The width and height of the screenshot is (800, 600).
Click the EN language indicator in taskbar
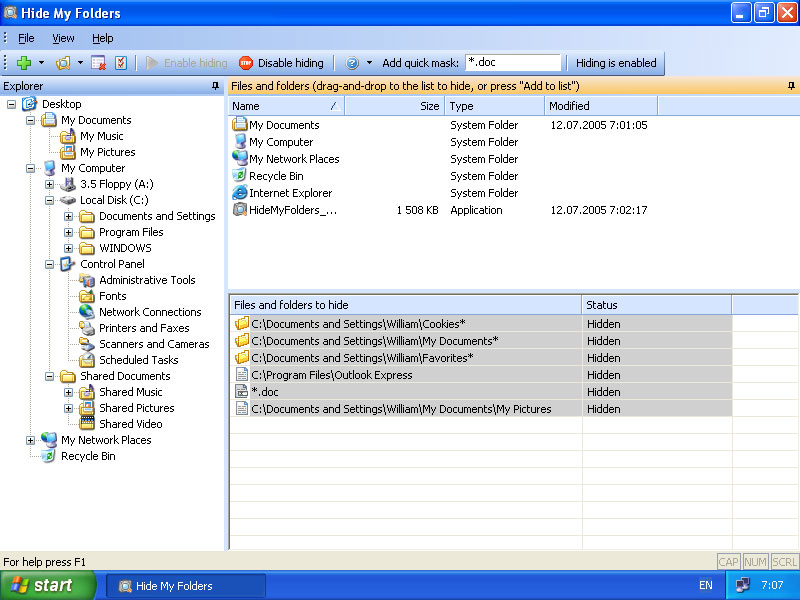pos(706,585)
